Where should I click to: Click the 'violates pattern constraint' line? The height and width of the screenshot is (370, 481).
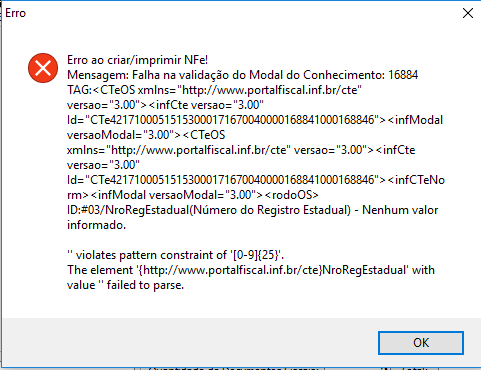(x=175, y=255)
